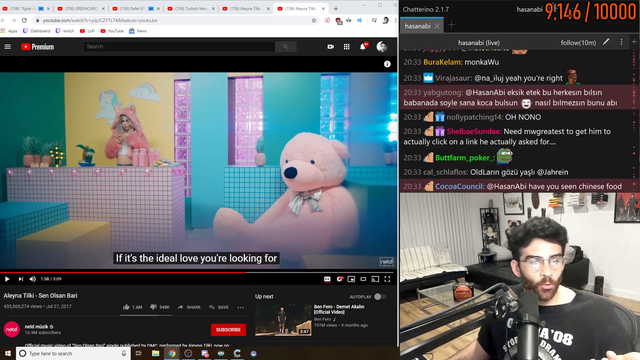The width and height of the screenshot is (640, 360).
Task: Open the Chatterino split three-dot menu
Action: tap(621, 42)
